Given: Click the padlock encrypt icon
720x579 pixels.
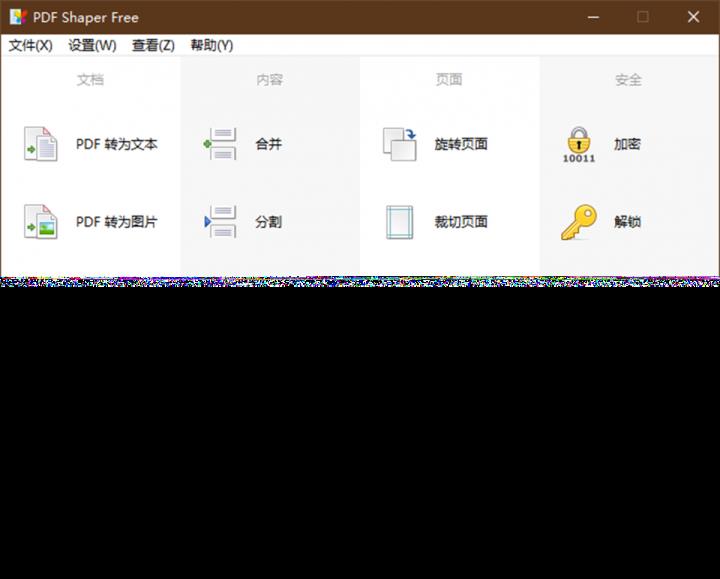Looking at the screenshot, I should (x=579, y=145).
